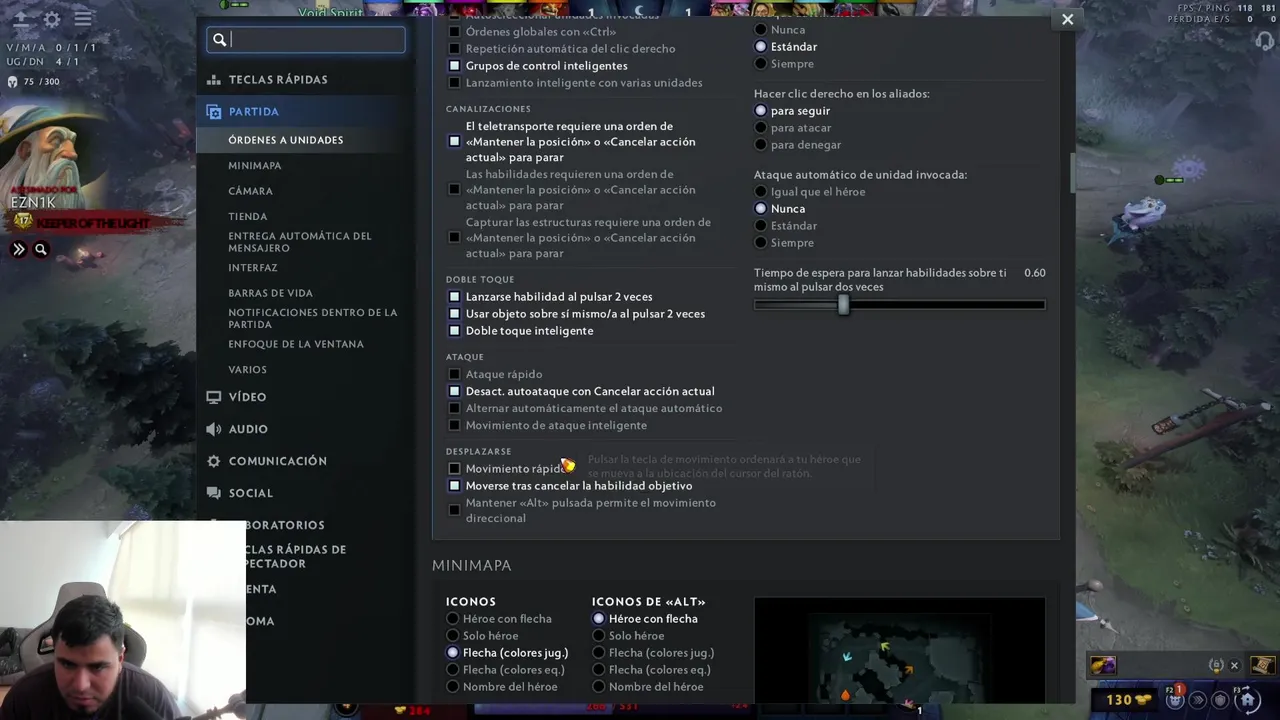This screenshot has width=1280, height=720.
Task: Open the hamburger menu icon top-left
Action: point(83,19)
